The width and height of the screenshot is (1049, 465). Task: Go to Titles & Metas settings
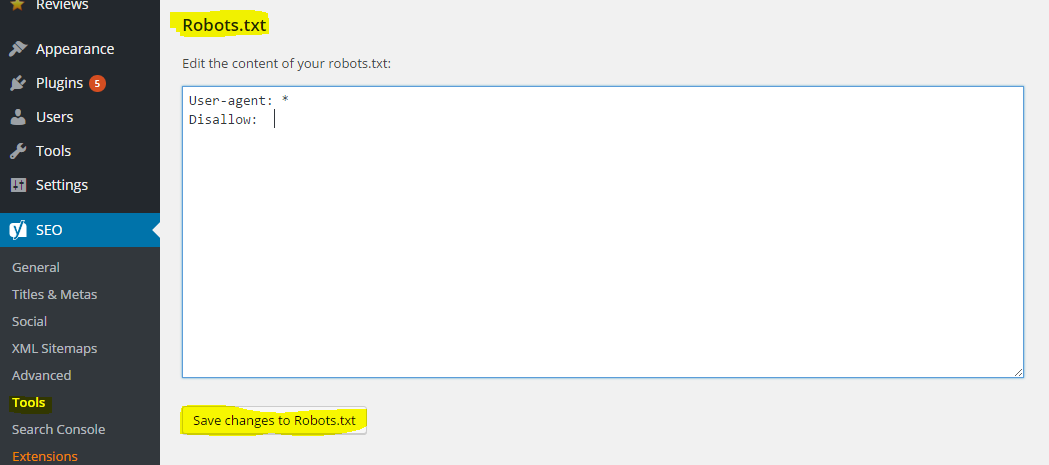click(x=54, y=294)
